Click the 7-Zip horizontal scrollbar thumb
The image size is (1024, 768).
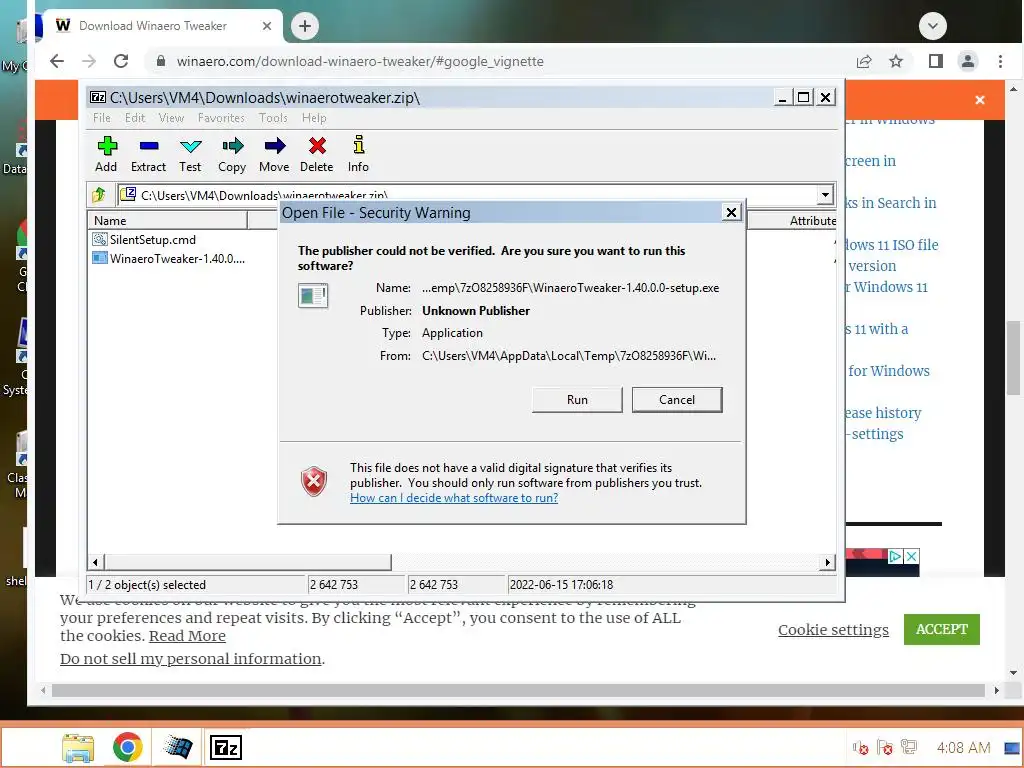[248, 562]
